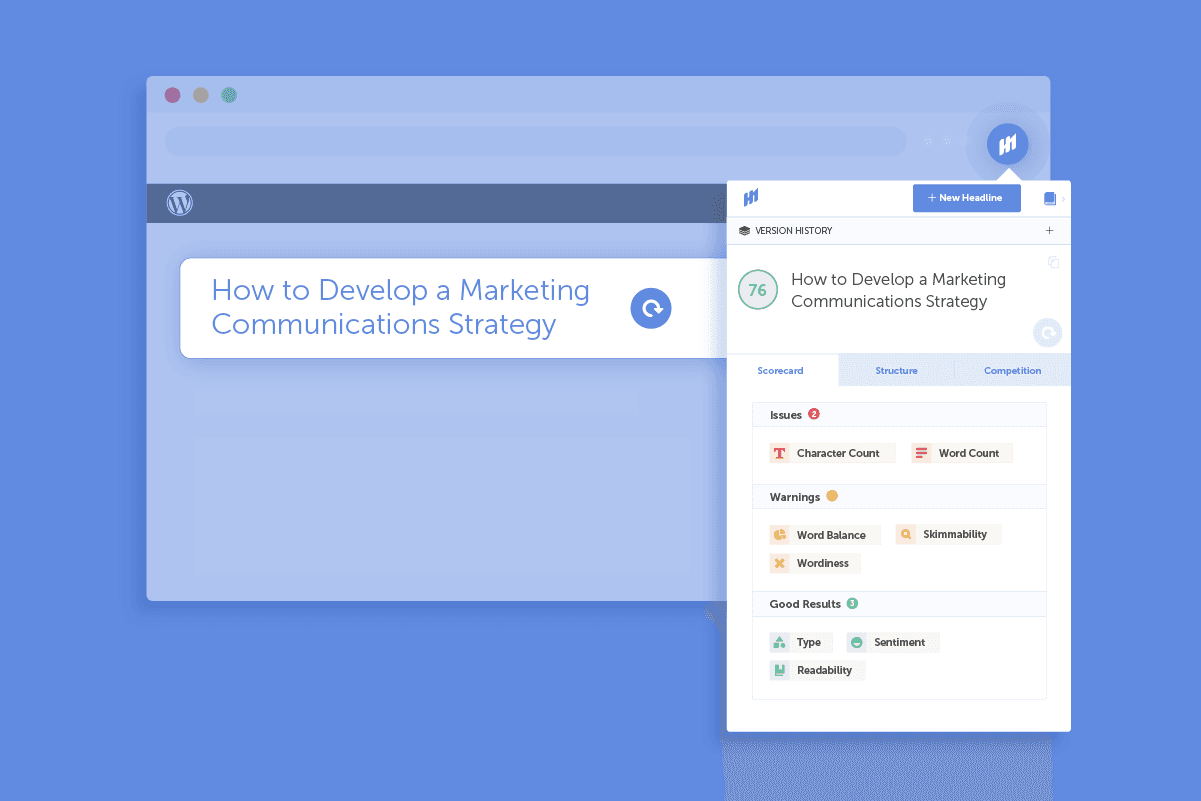
Task: Click the Version History label
Action: [793, 231]
